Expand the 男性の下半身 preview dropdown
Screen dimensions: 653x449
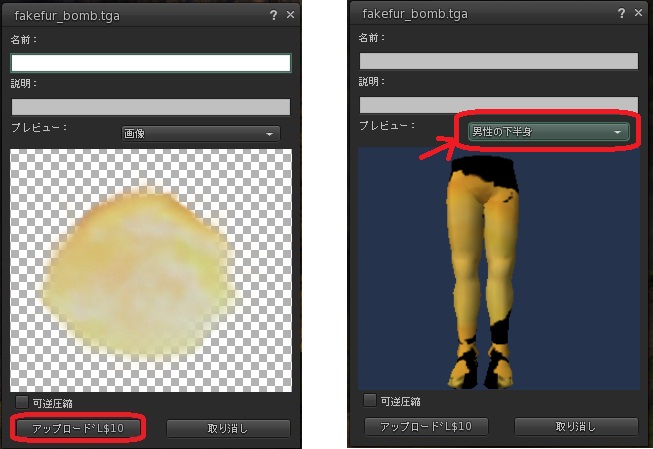pyautogui.click(x=548, y=132)
